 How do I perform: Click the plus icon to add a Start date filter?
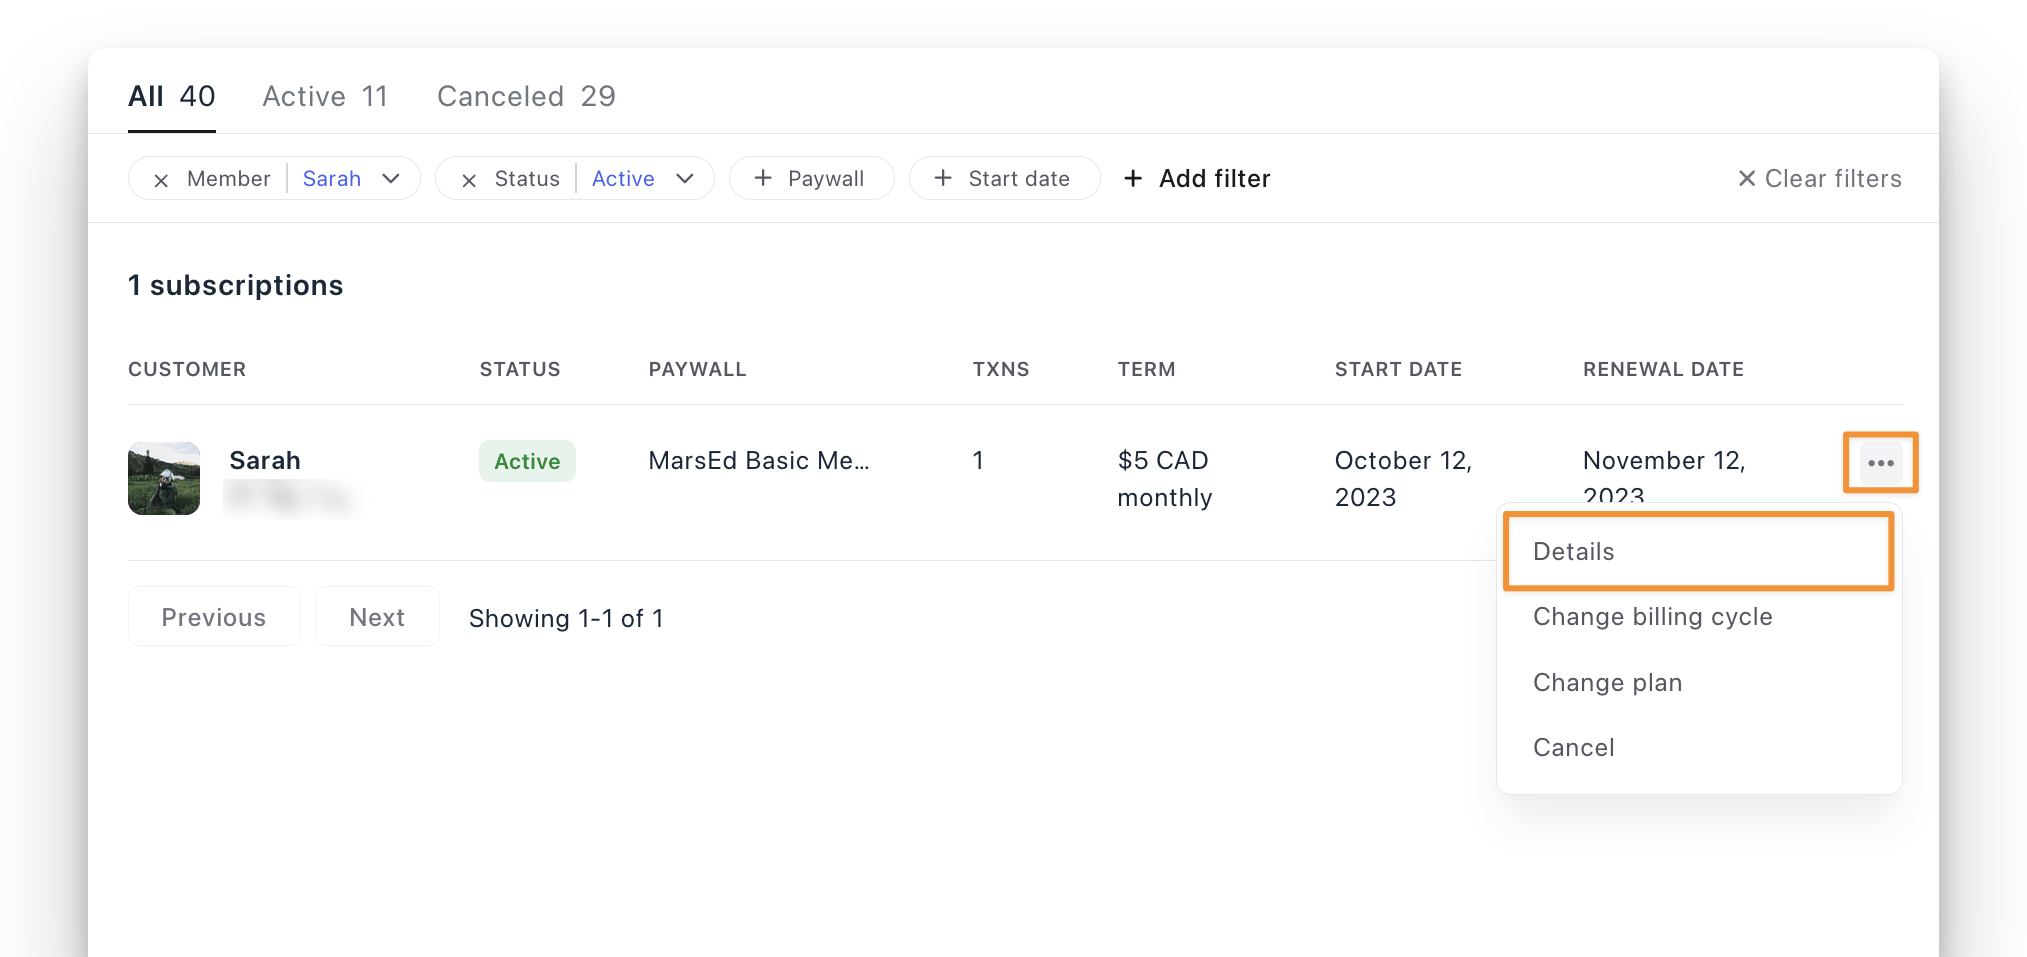click(x=942, y=178)
